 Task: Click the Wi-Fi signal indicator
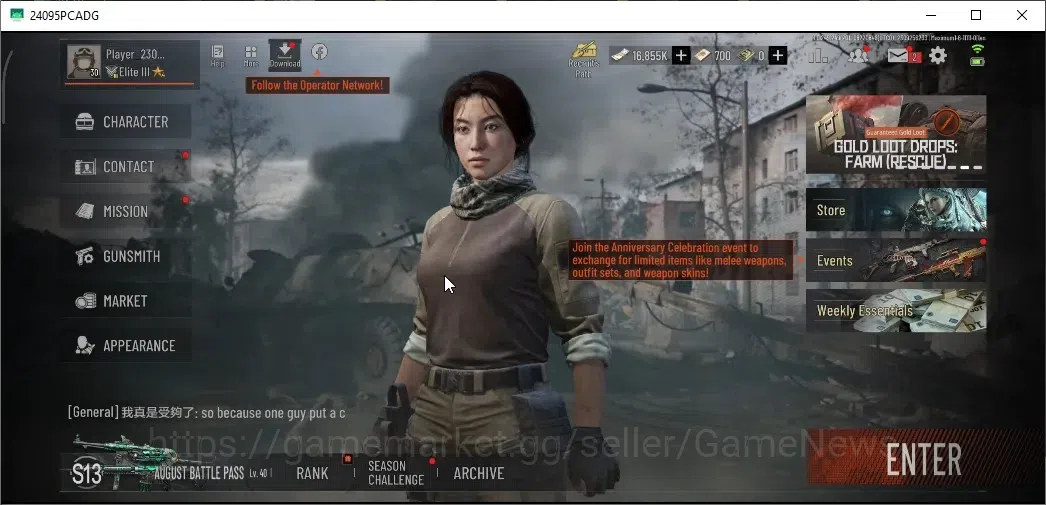click(x=977, y=49)
